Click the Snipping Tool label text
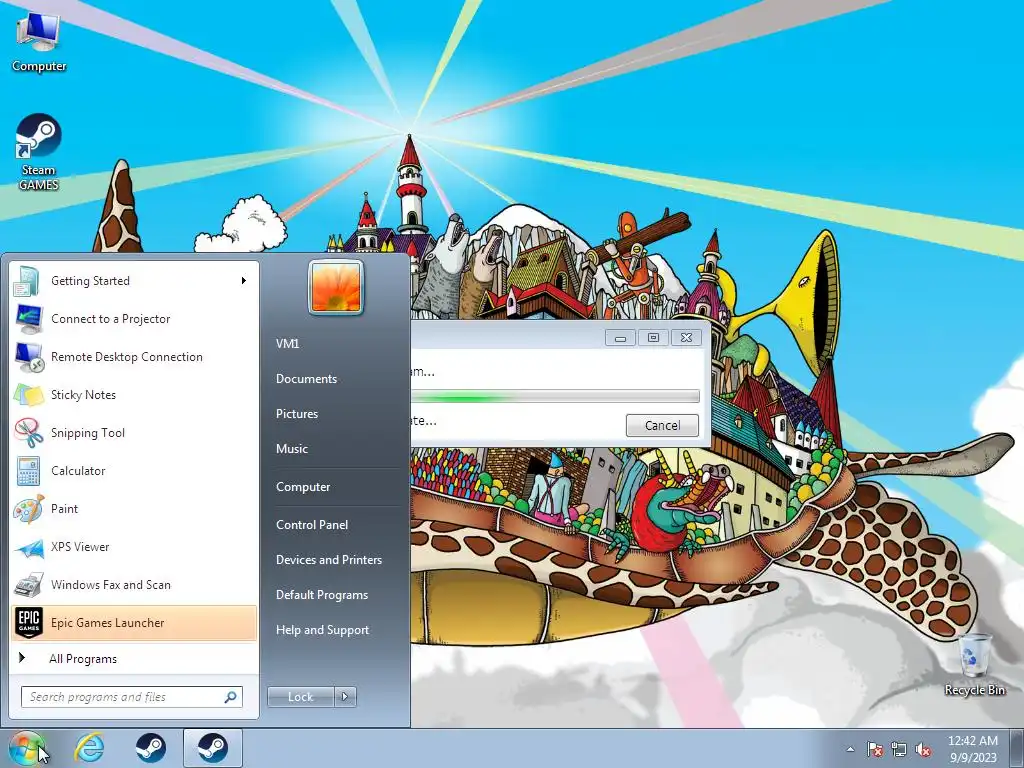The height and width of the screenshot is (768, 1024). (x=88, y=433)
